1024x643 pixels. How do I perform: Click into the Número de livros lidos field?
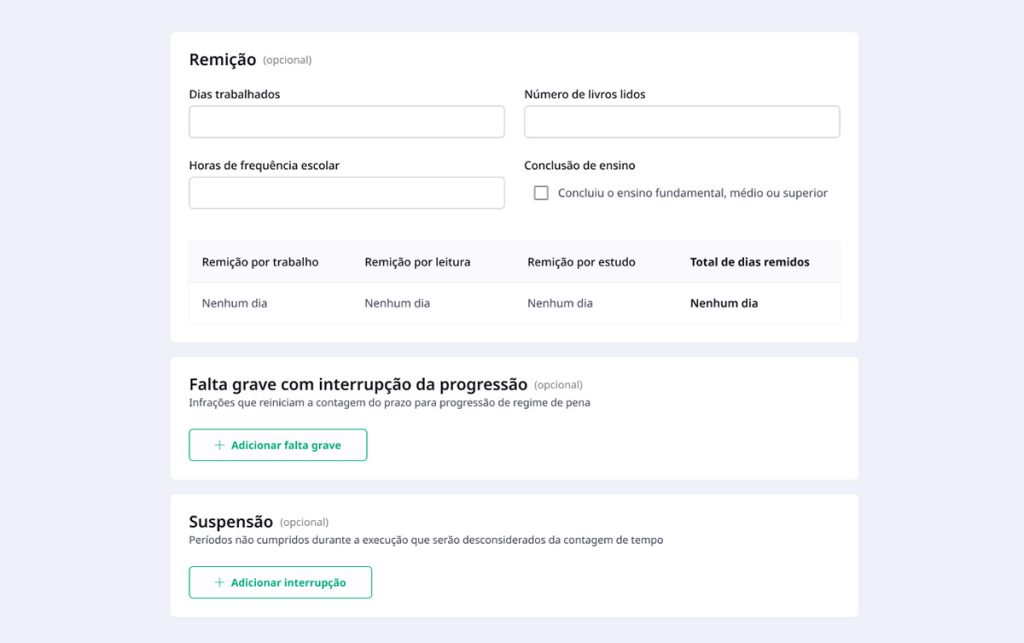(x=681, y=122)
